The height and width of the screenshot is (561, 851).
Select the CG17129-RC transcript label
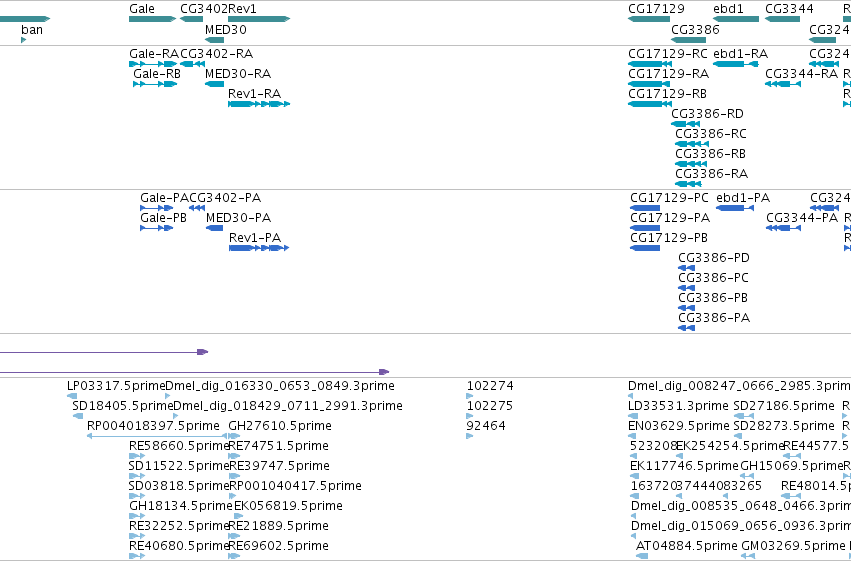[x=668, y=54]
